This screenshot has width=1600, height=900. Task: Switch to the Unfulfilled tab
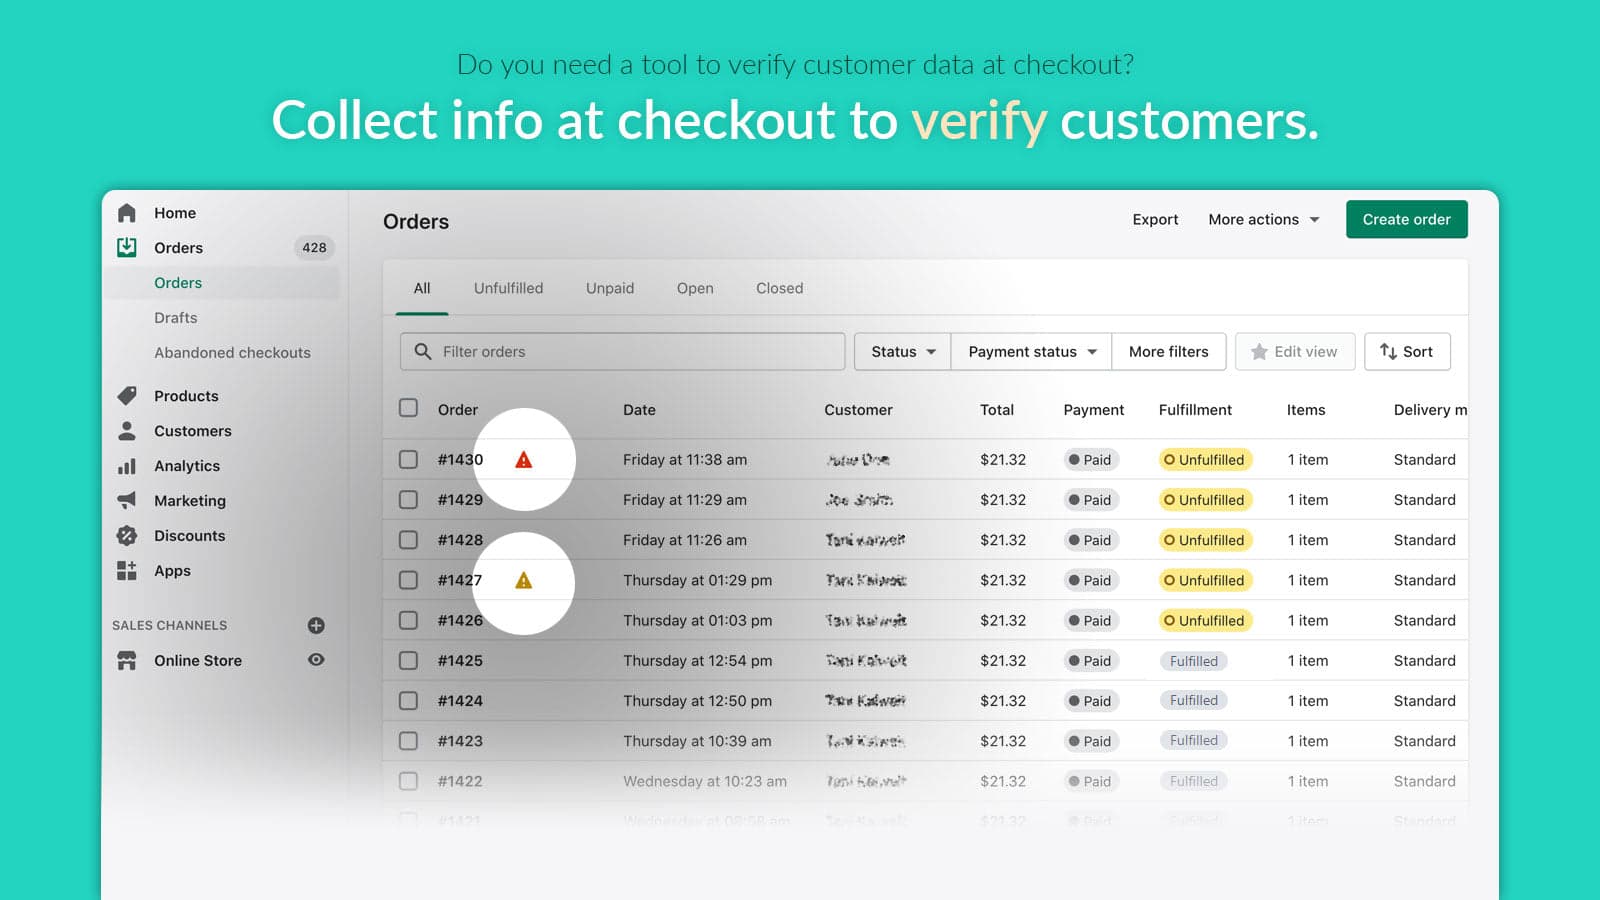[508, 288]
